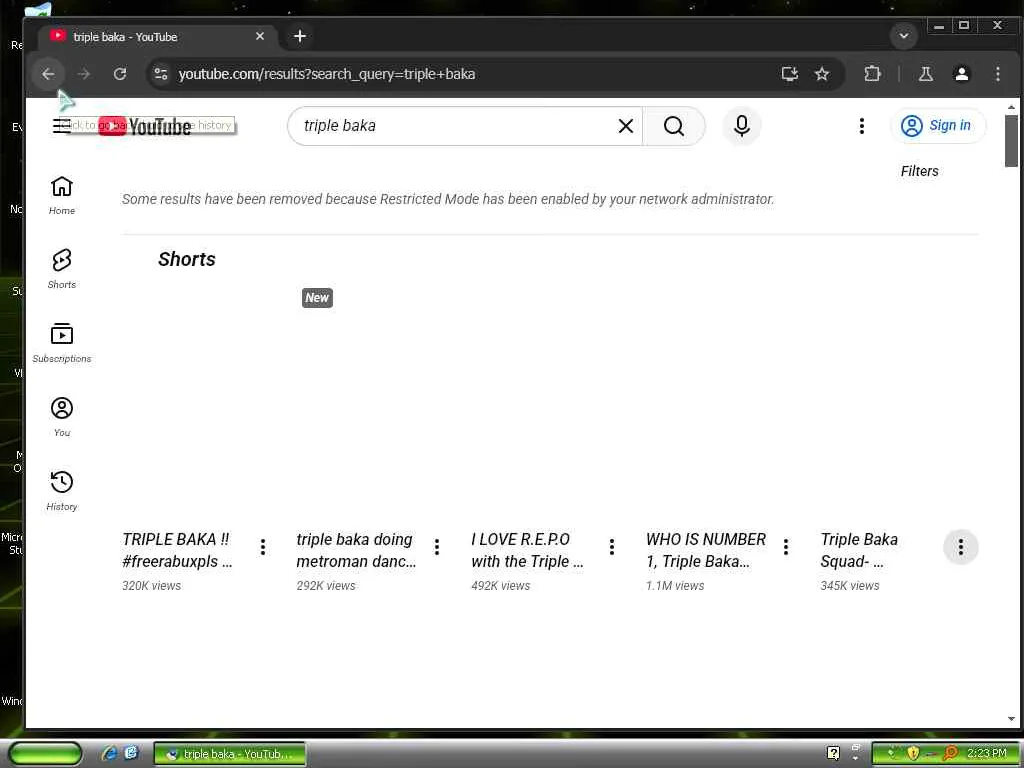1024x768 pixels.
Task: Click the Sign in button
Action: pos(937,125)
